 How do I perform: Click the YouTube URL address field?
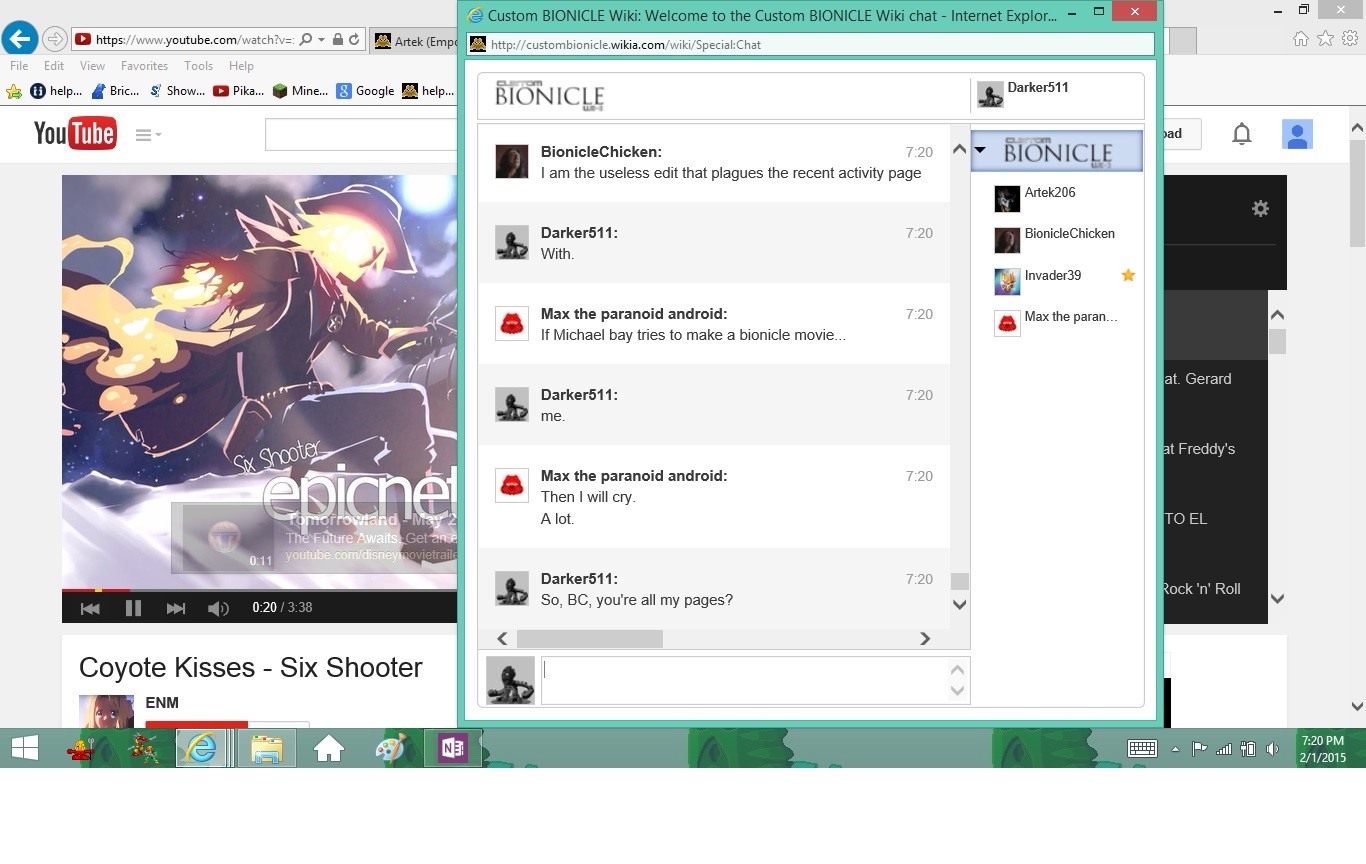(x=194, y=40)
